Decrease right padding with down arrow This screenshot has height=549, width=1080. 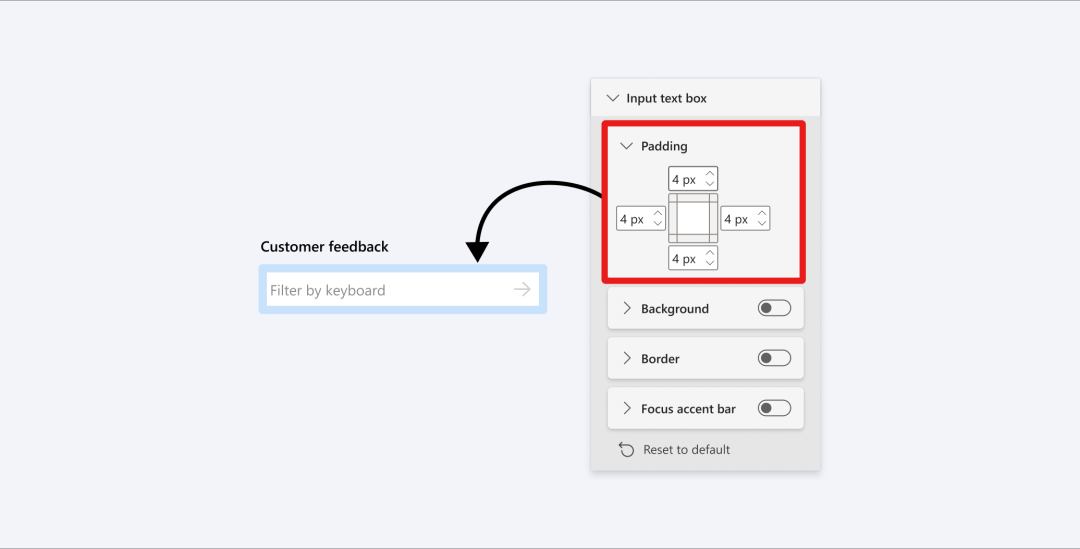pos(762,224)
